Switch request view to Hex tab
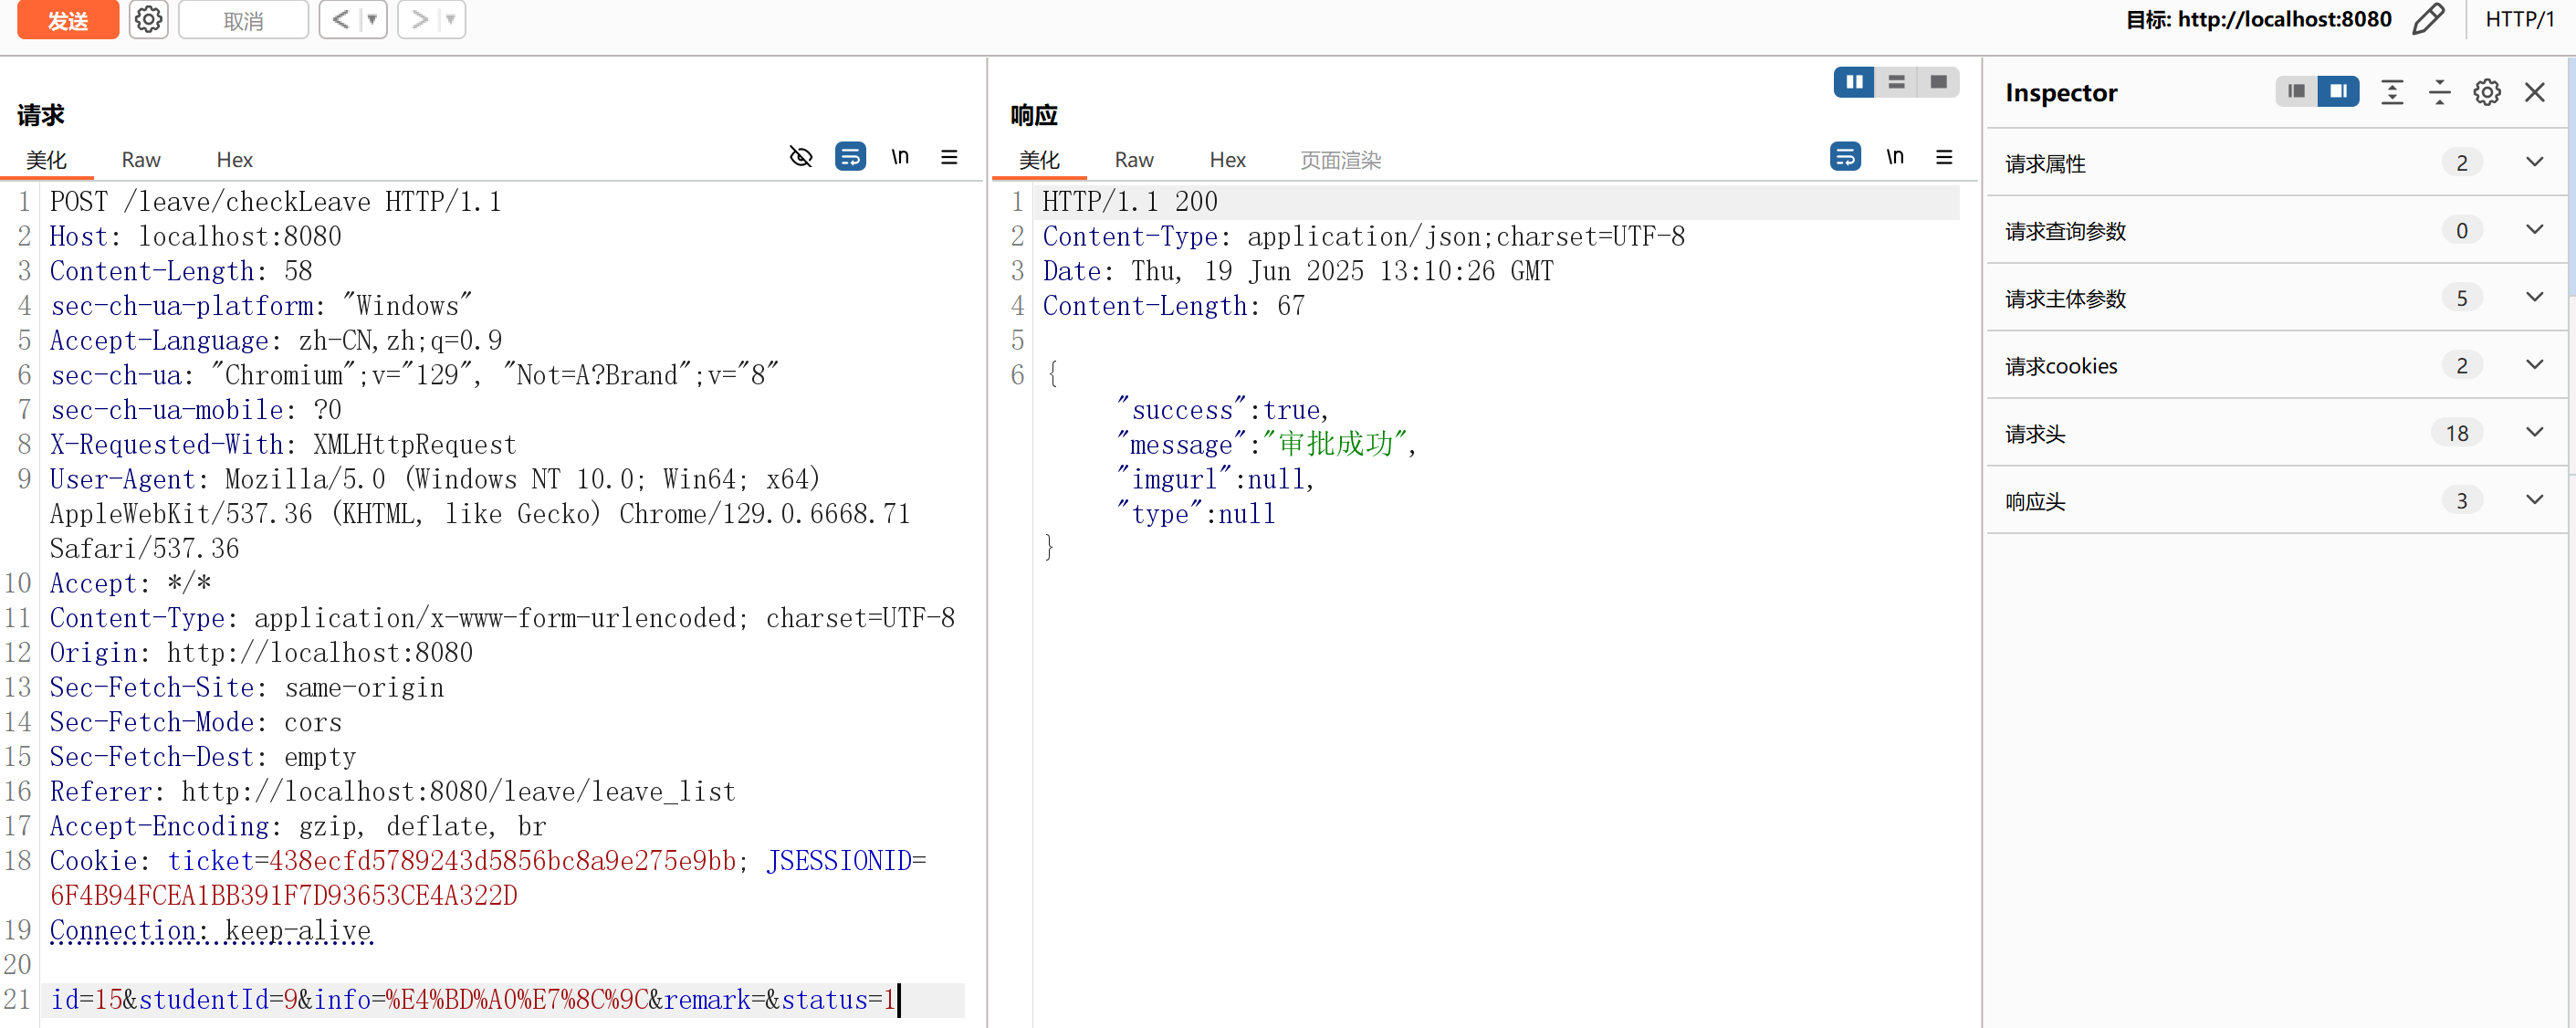 (x=234, y=159)
